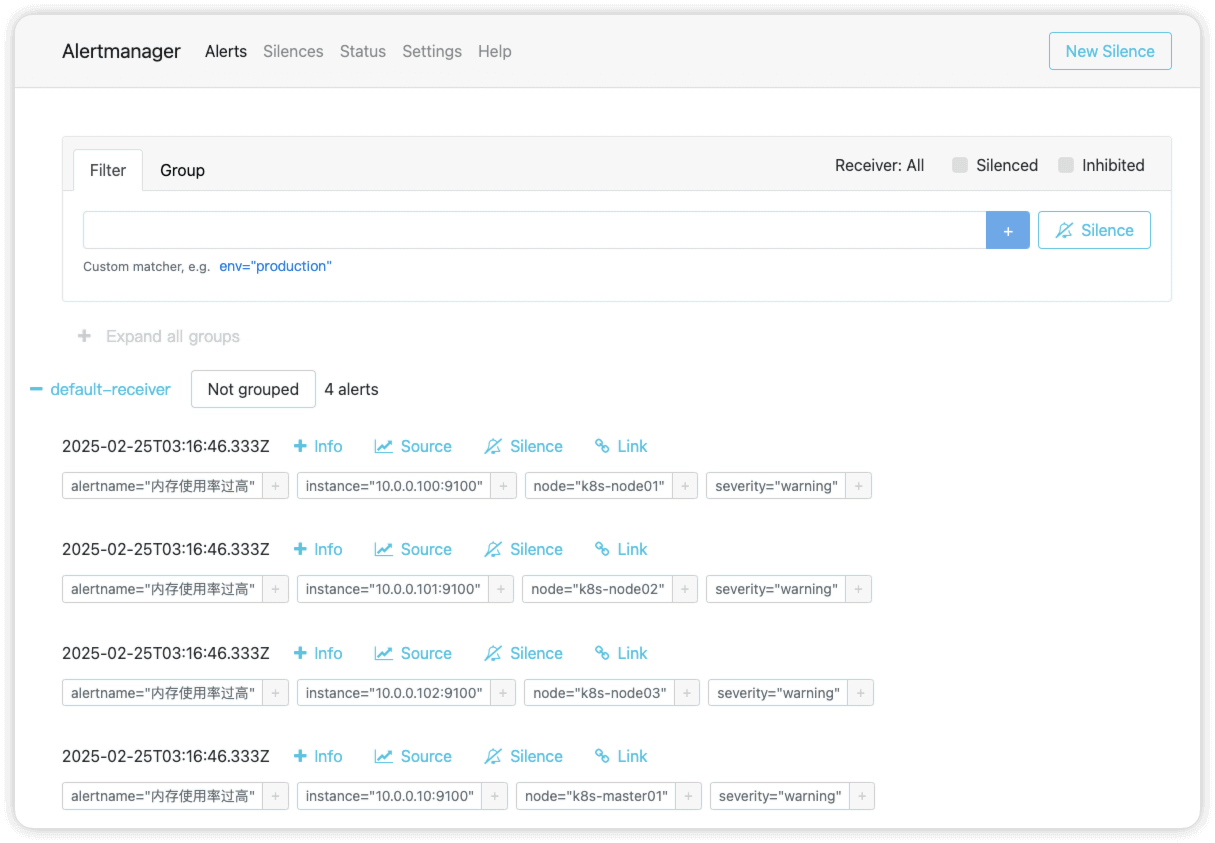This screenshot has width=1215, height=843.
Task: Silence the k8s-node02 alert
Action: (523, 549)
